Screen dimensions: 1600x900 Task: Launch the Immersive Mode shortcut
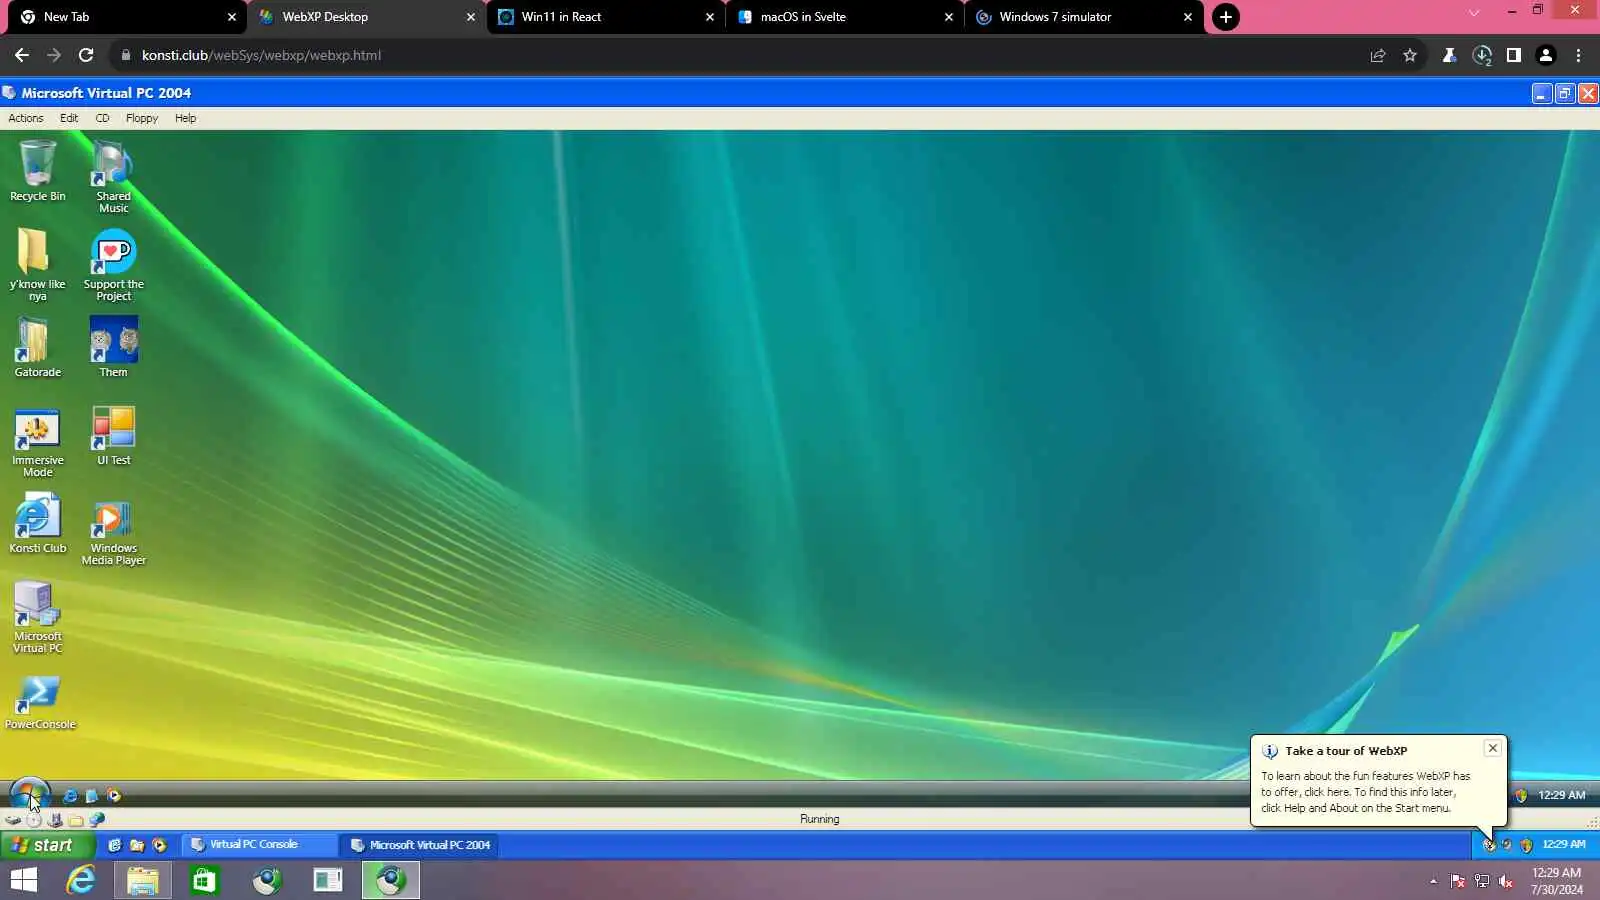tap(38, 441)
